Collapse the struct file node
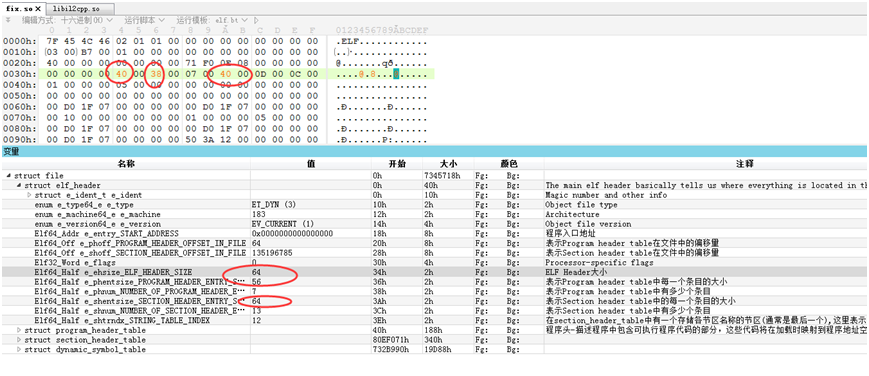Viewport: 869px width, 376px height. click(8, 176)
